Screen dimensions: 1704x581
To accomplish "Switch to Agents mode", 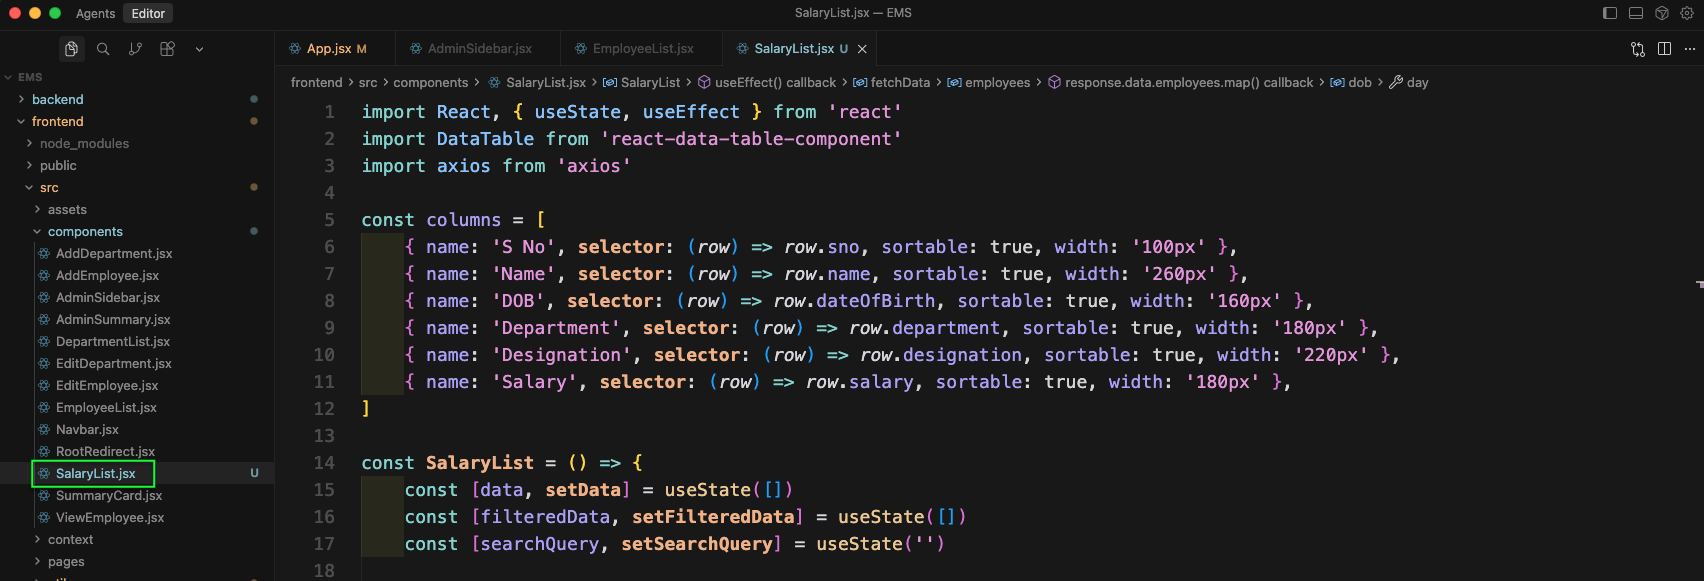I will pos(96,13).
